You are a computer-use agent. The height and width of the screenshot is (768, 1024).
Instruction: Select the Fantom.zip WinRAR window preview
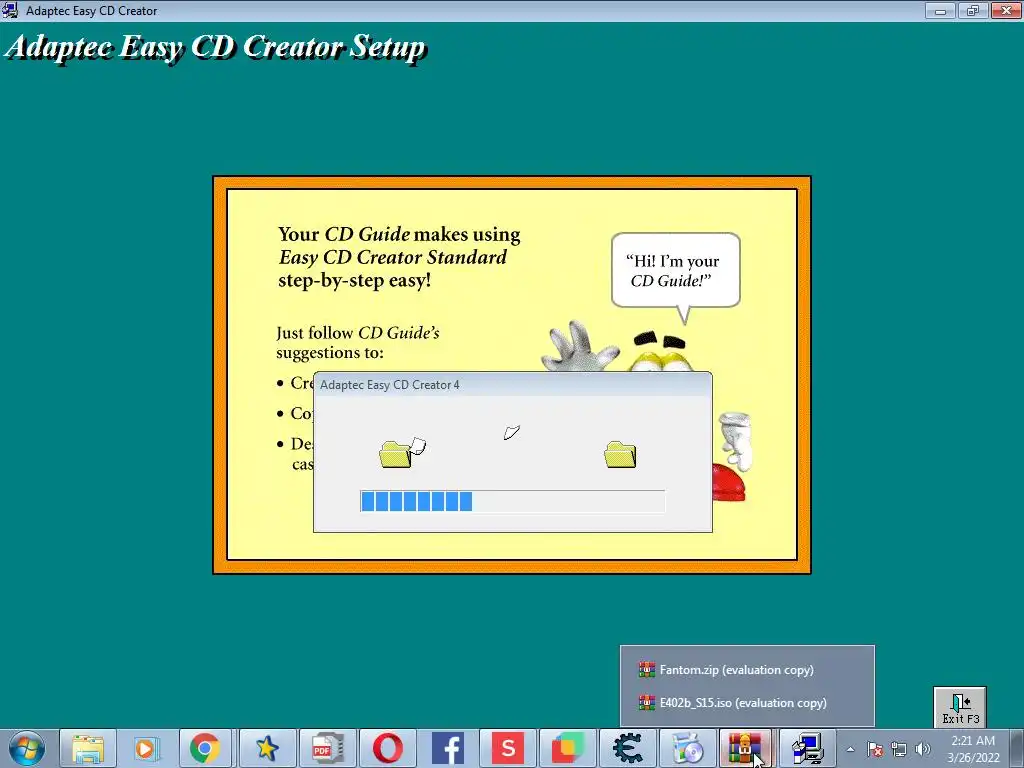coord(746,669)
